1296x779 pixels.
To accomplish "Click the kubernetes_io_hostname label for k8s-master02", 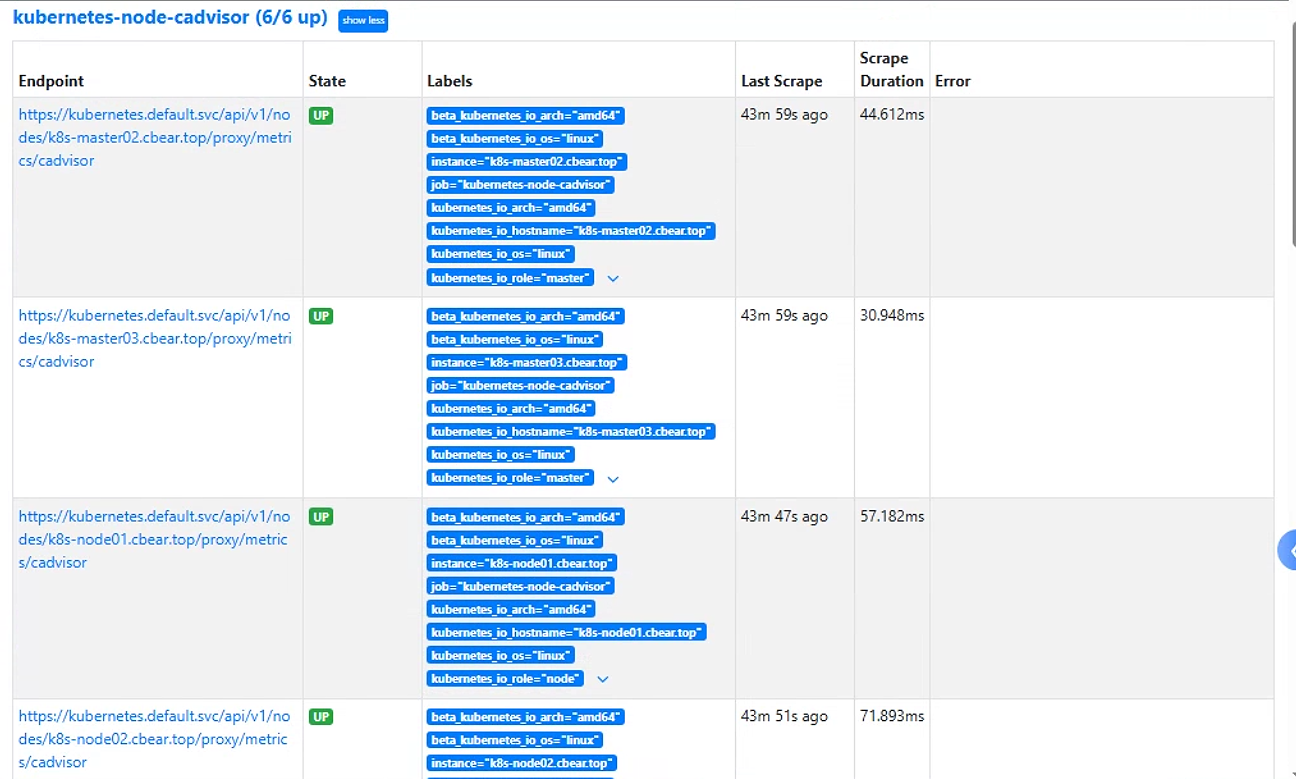I will [571, 231].
